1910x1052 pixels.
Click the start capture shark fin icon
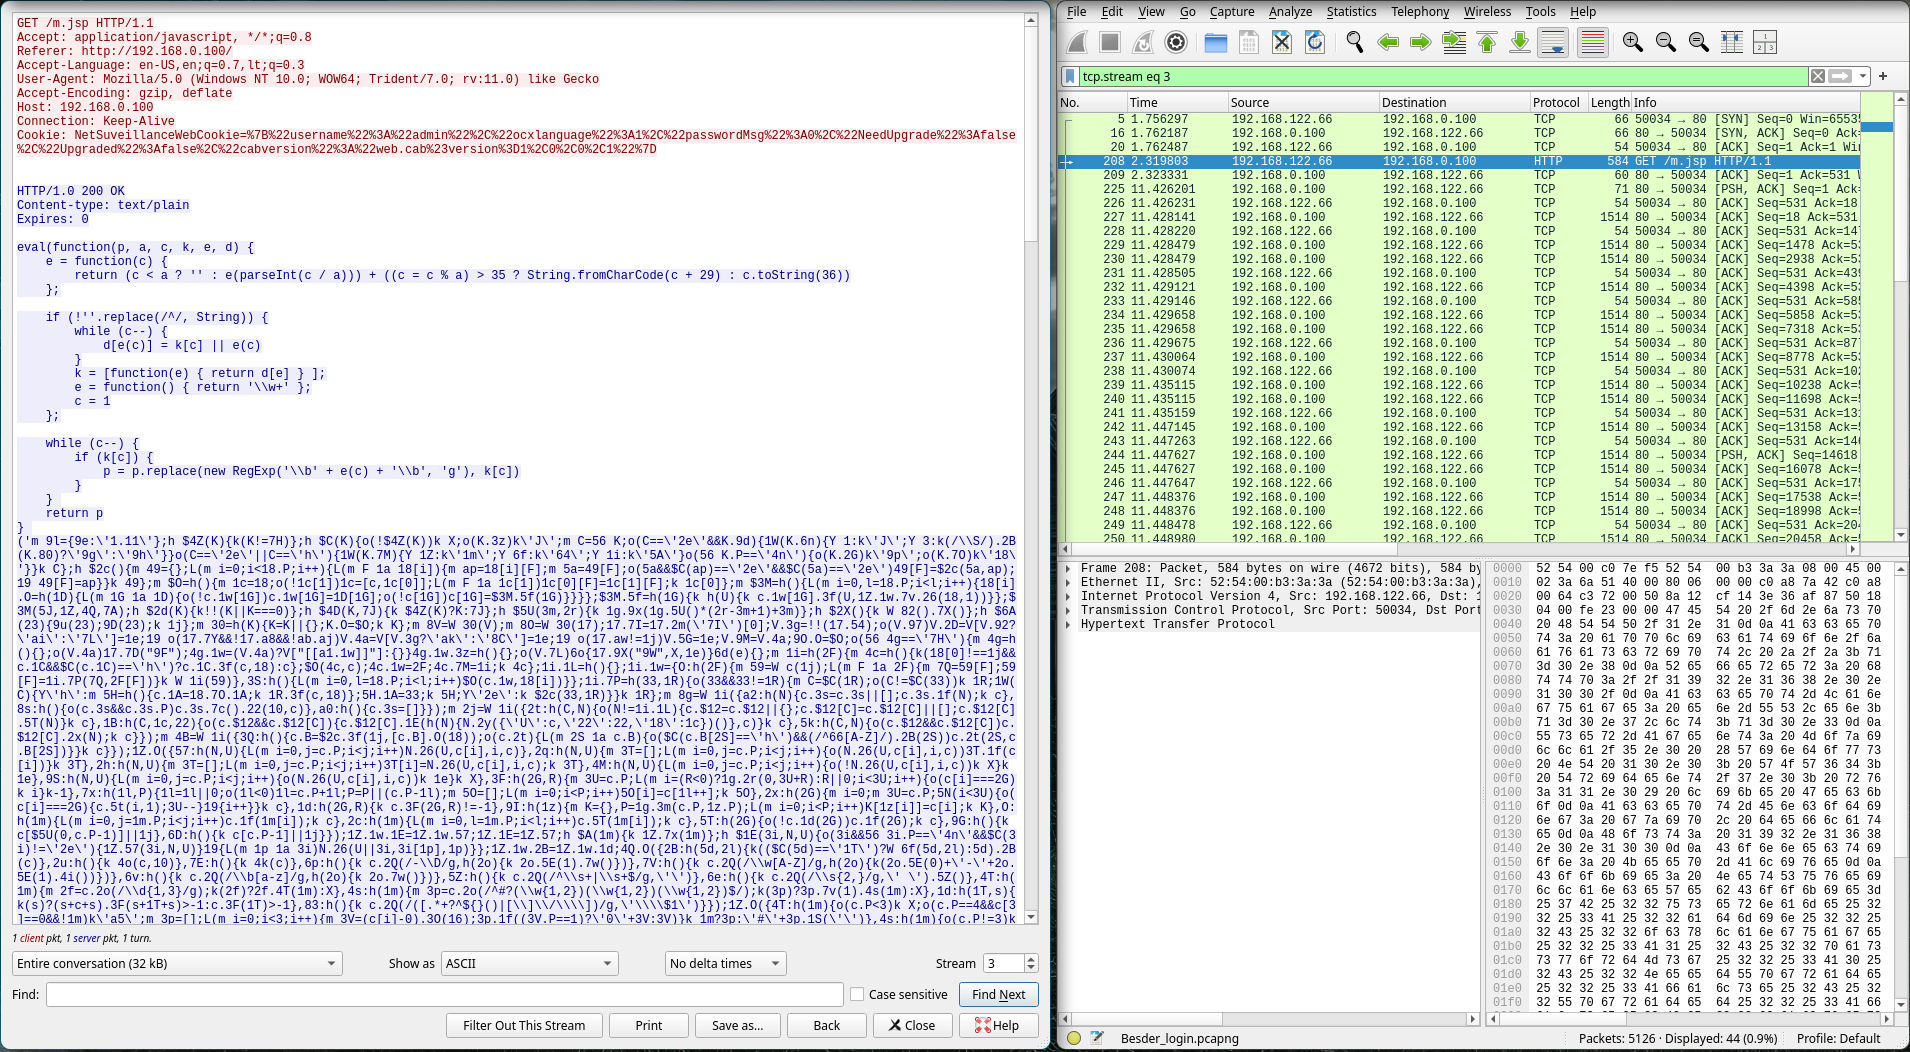point(1077,42)
